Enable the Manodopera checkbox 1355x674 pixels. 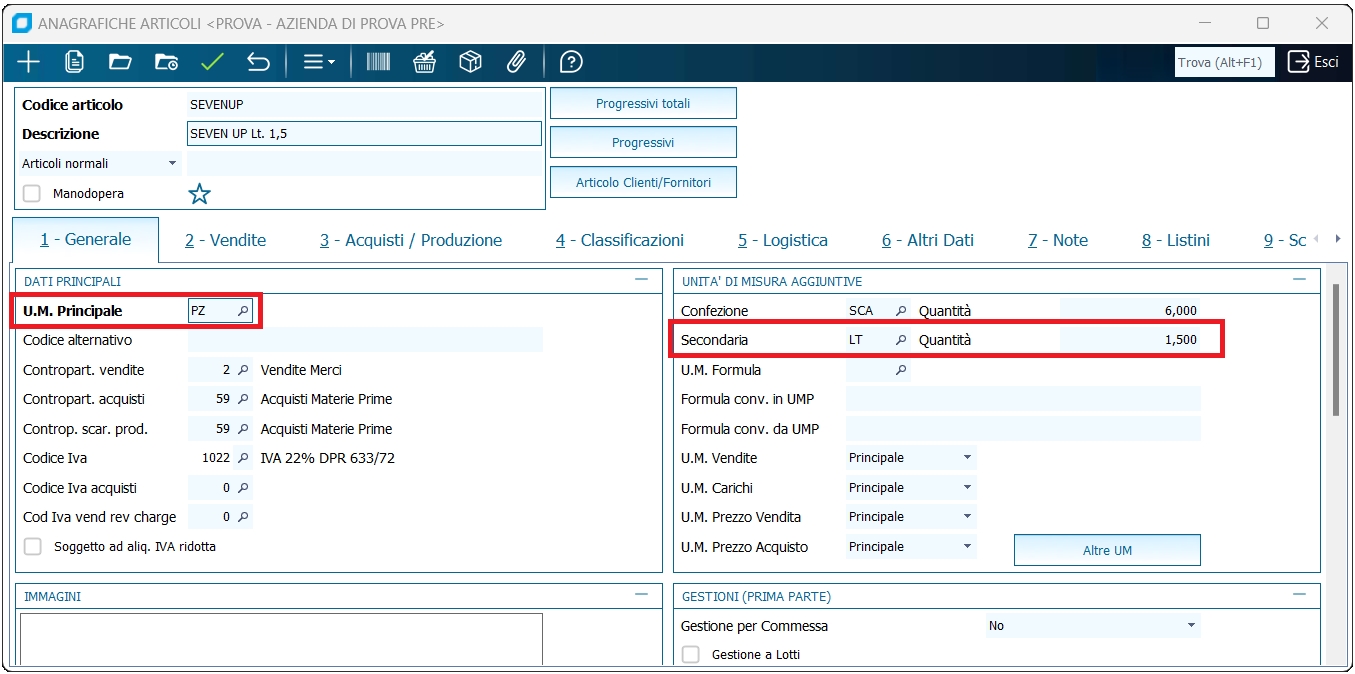(32, 194)
